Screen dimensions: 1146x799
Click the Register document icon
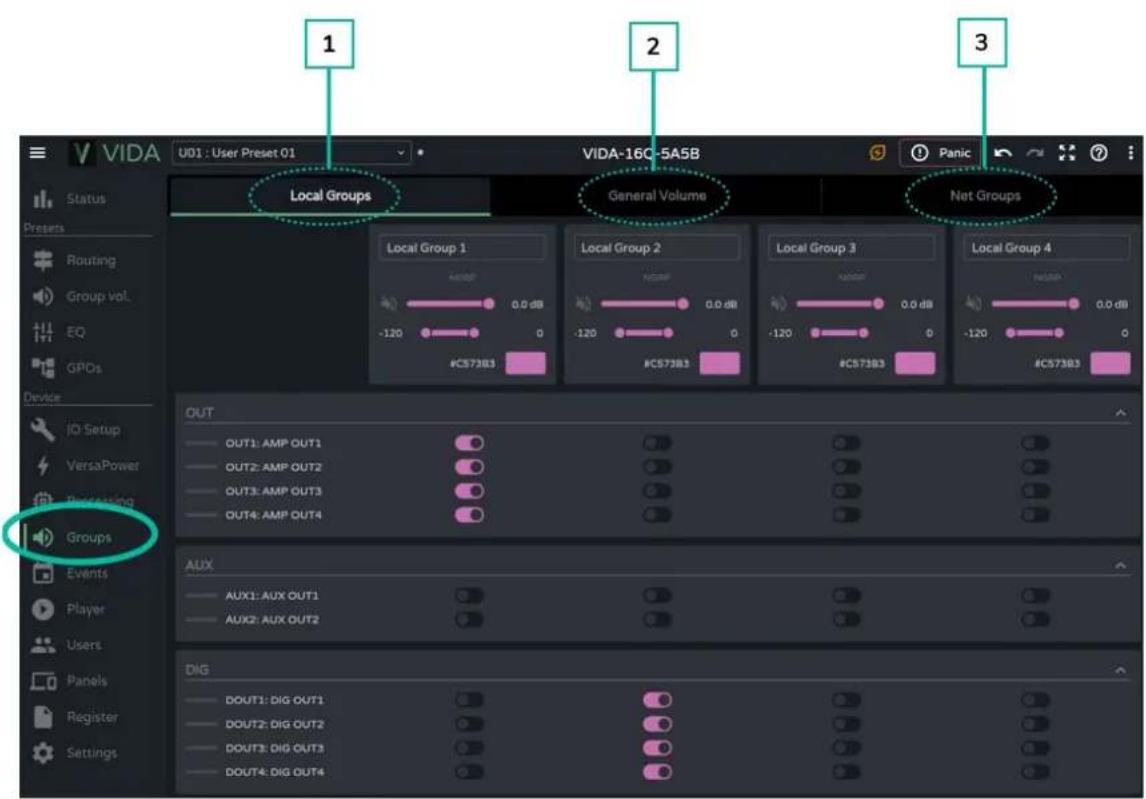pyautogui.click(x=42, y=716)
